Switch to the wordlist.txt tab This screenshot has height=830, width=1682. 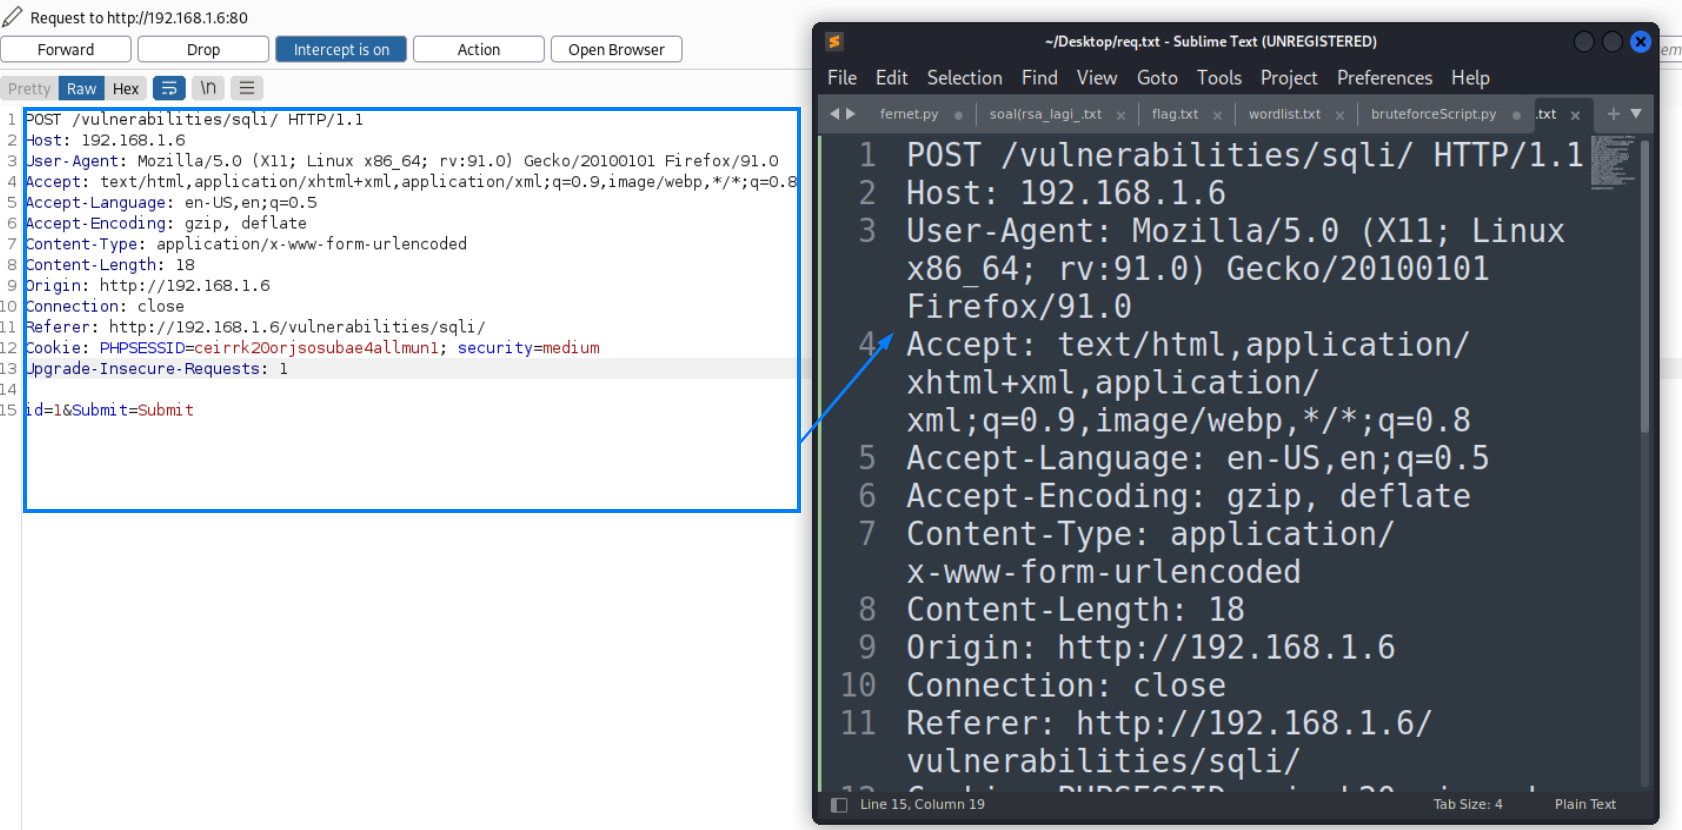1284,114
